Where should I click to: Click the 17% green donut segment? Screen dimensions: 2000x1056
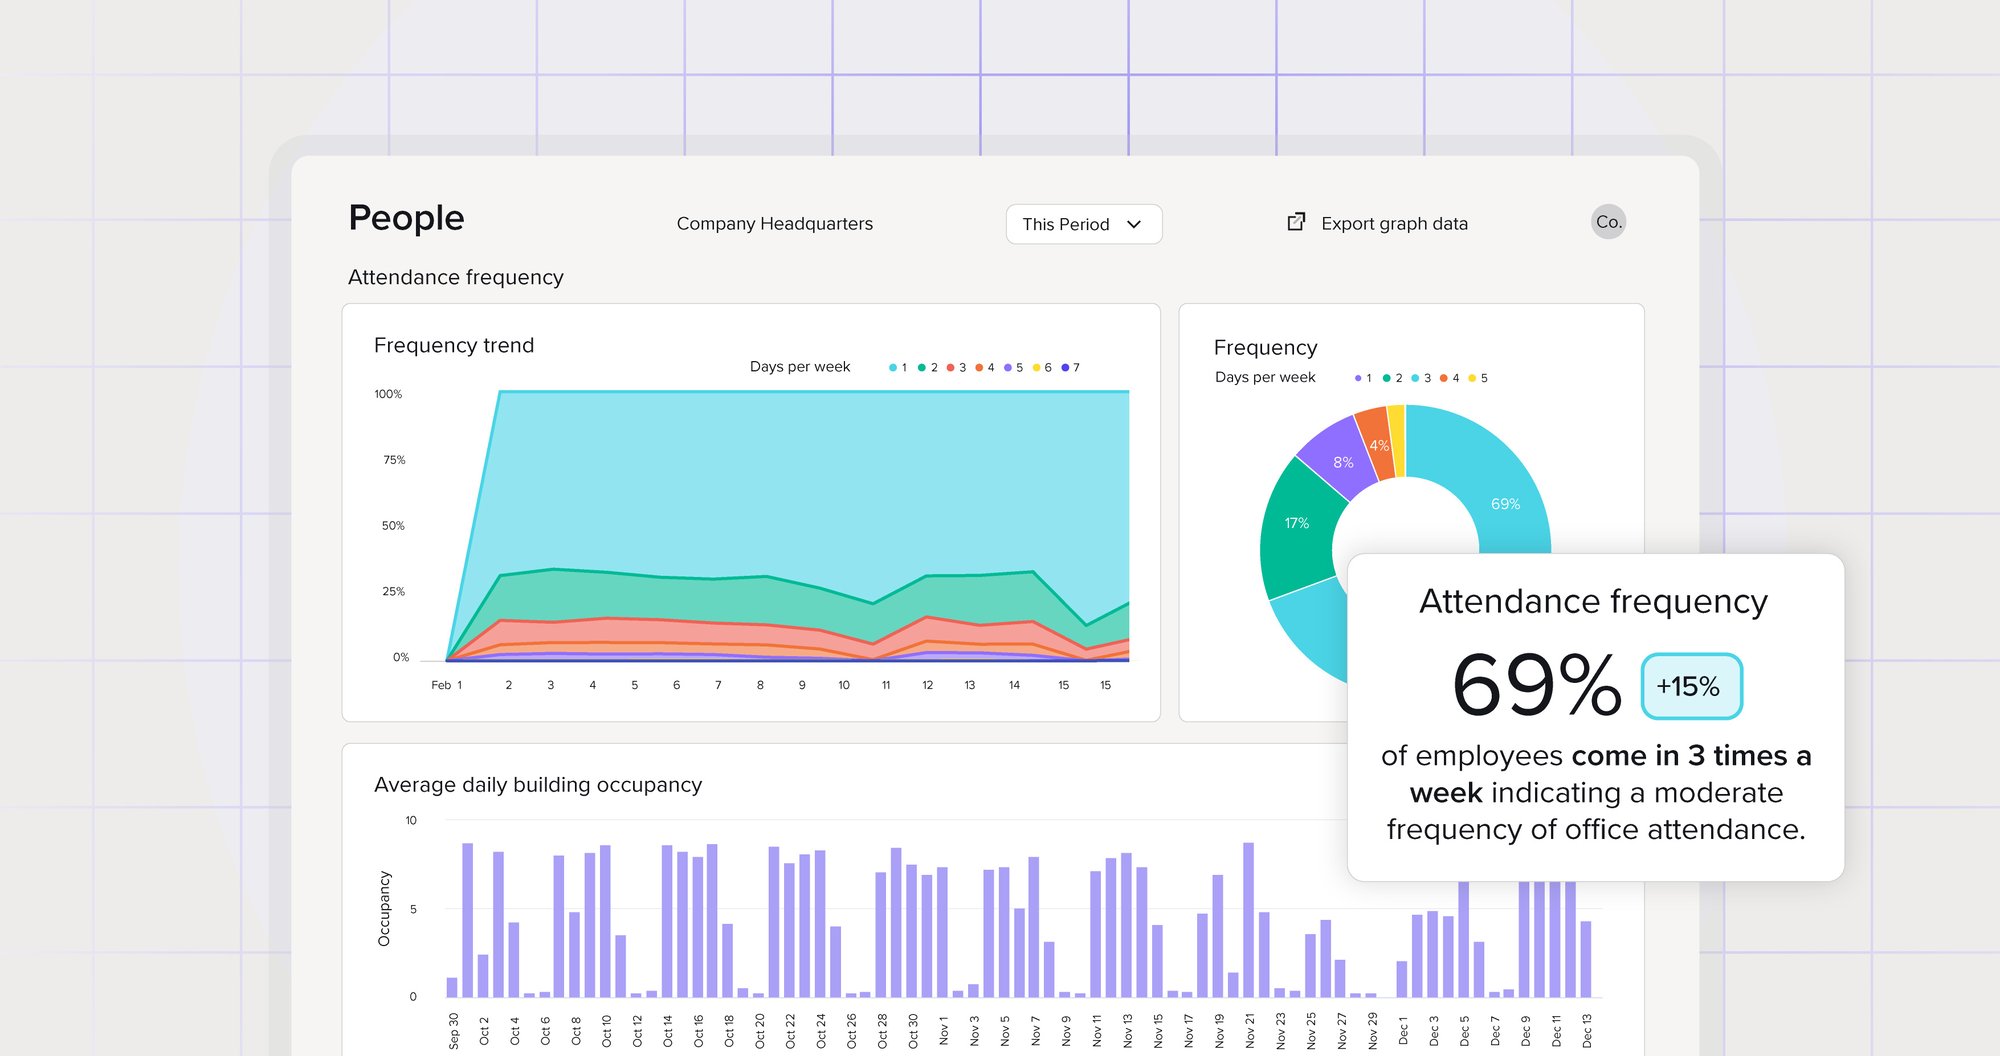coord(1297,523)
